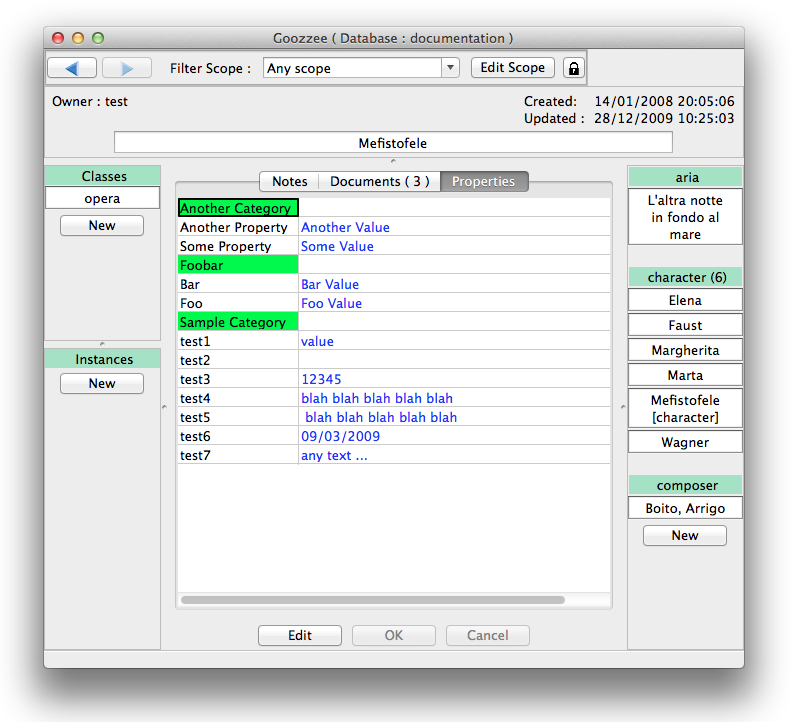Select the green Another Category header
Image resolution: width=802 pixels, height=722 pixels.
238,208
